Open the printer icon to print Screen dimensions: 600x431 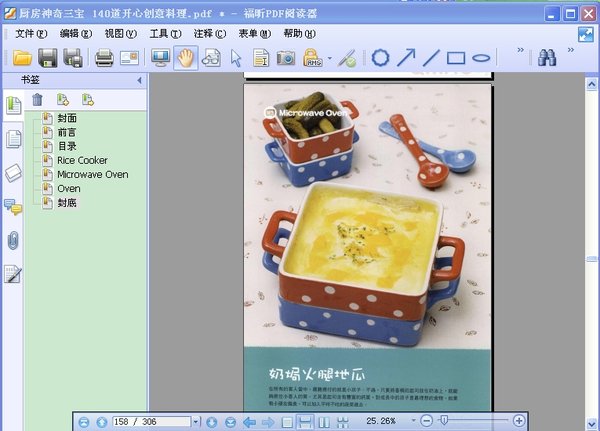point(104,58)
